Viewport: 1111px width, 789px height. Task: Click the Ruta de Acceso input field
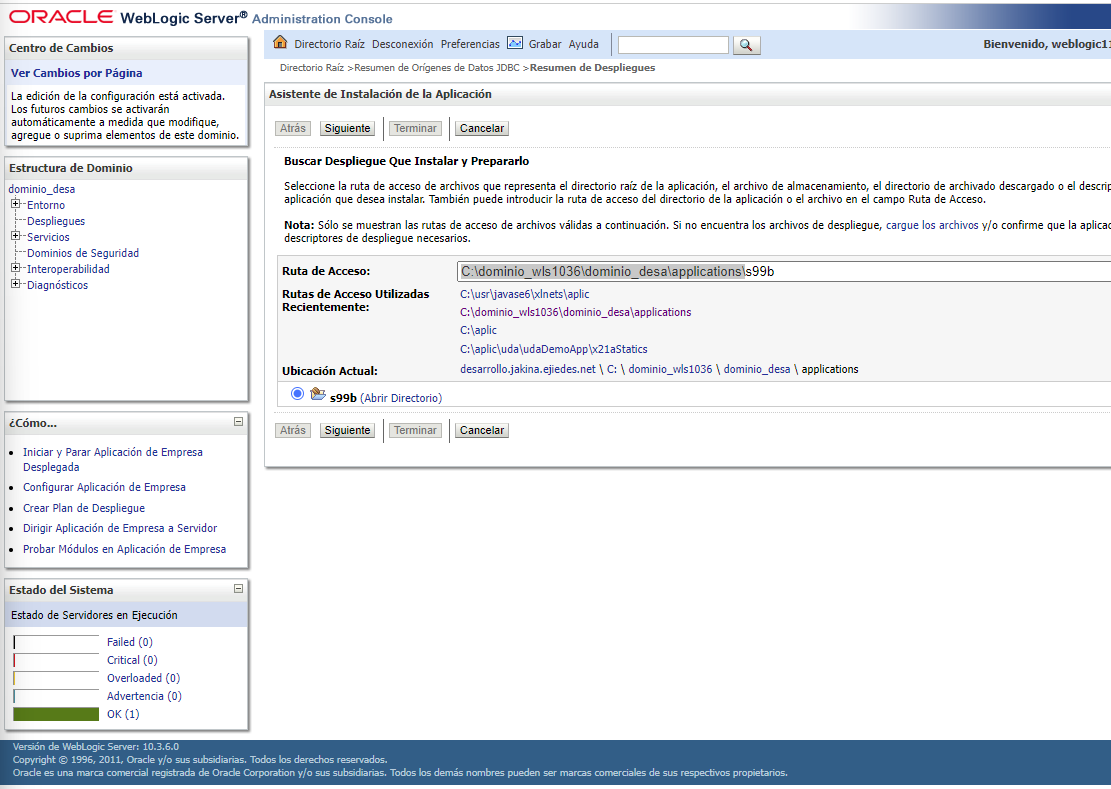pos(784,271)
